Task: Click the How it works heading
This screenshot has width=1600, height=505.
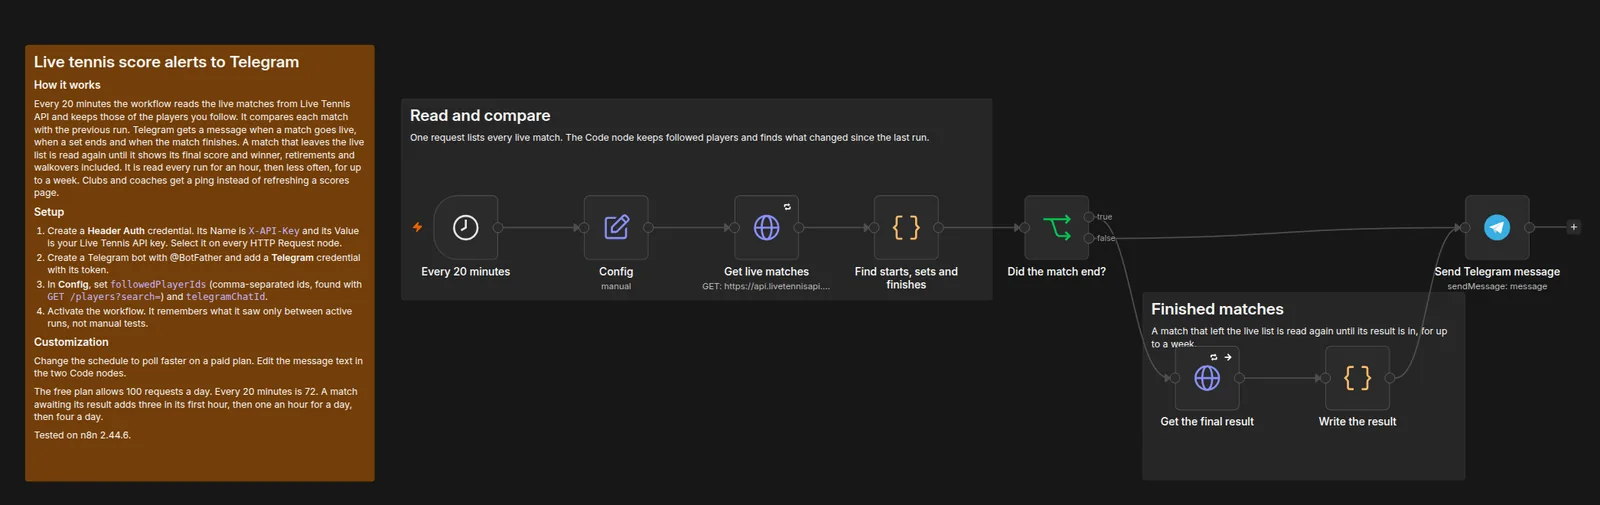Action: coord(67,86)
